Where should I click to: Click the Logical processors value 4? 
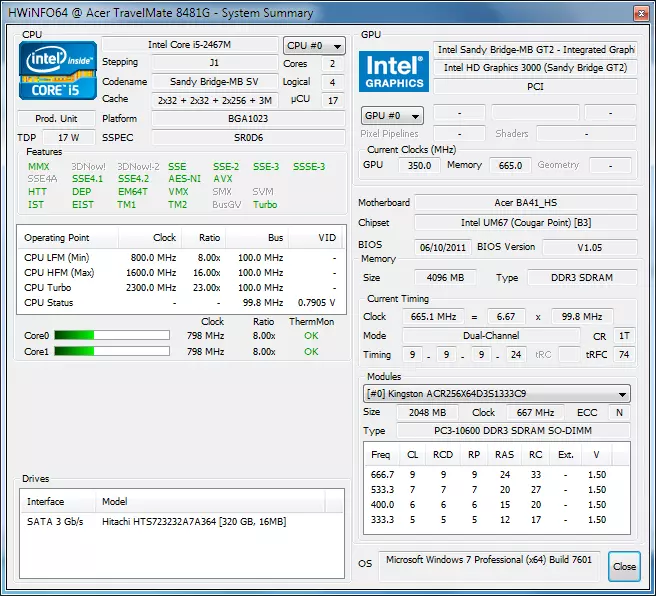click(x=333, y=82)
